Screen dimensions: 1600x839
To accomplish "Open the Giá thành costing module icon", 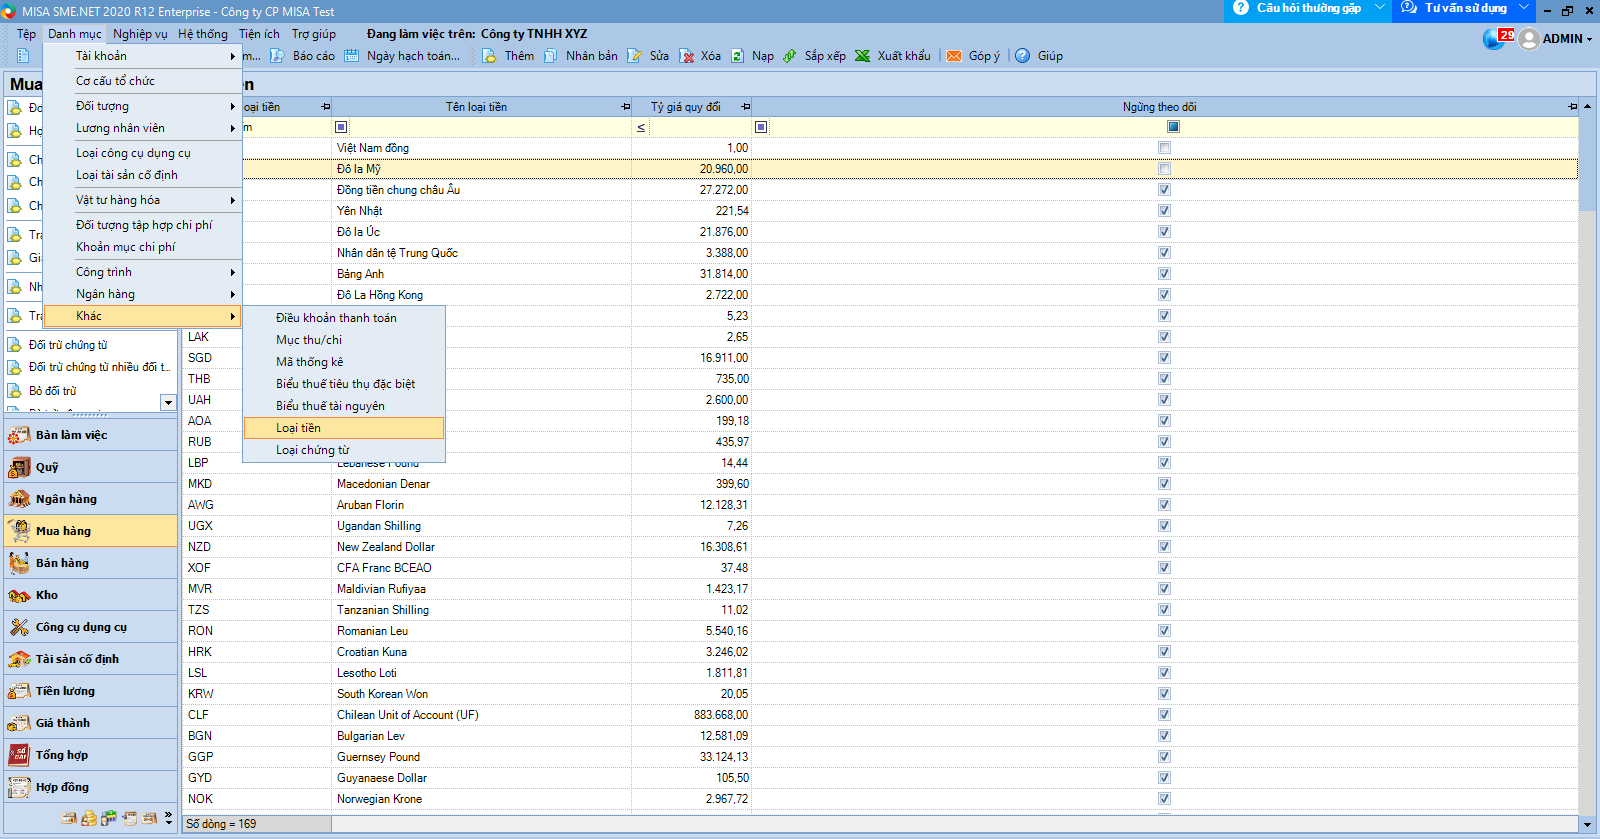I will 19,723.
